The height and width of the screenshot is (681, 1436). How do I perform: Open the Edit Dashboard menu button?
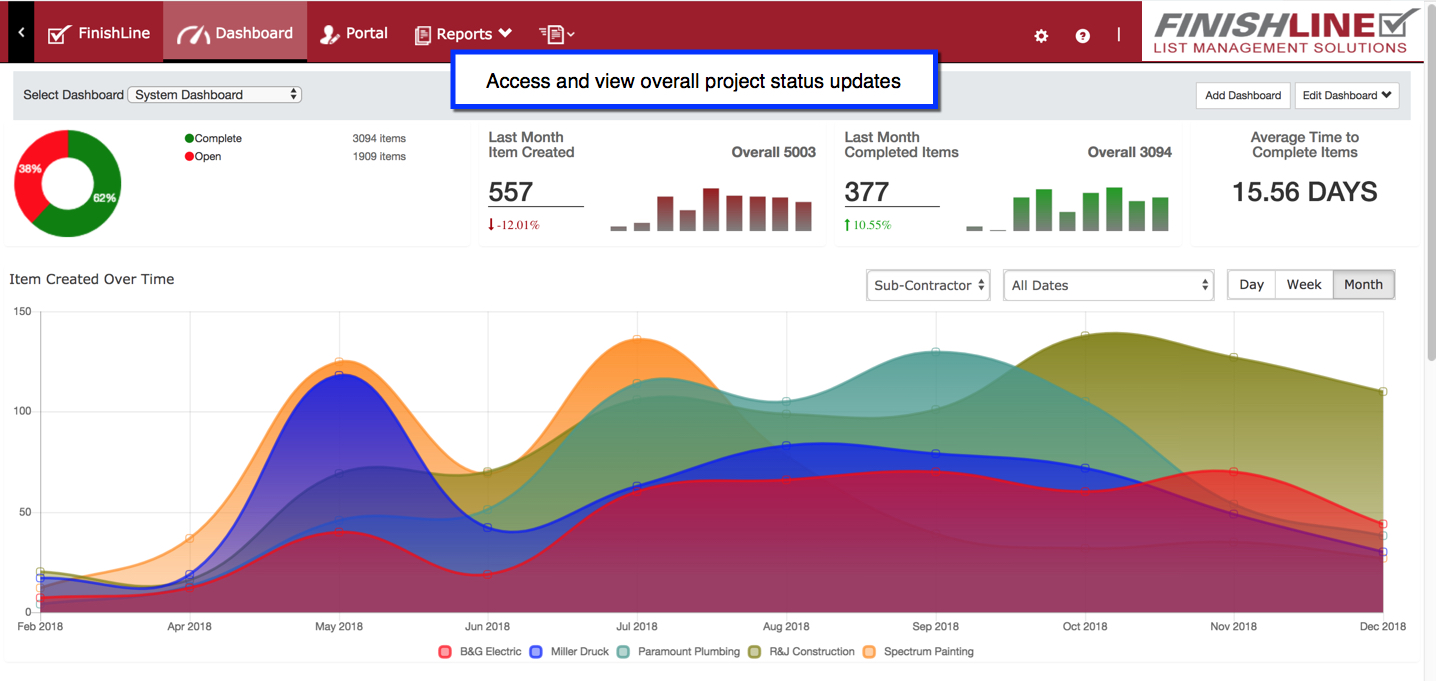(1347, 95)
